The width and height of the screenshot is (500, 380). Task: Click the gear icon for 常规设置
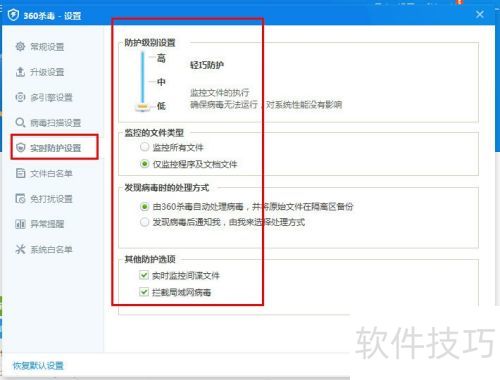point(20,46)
